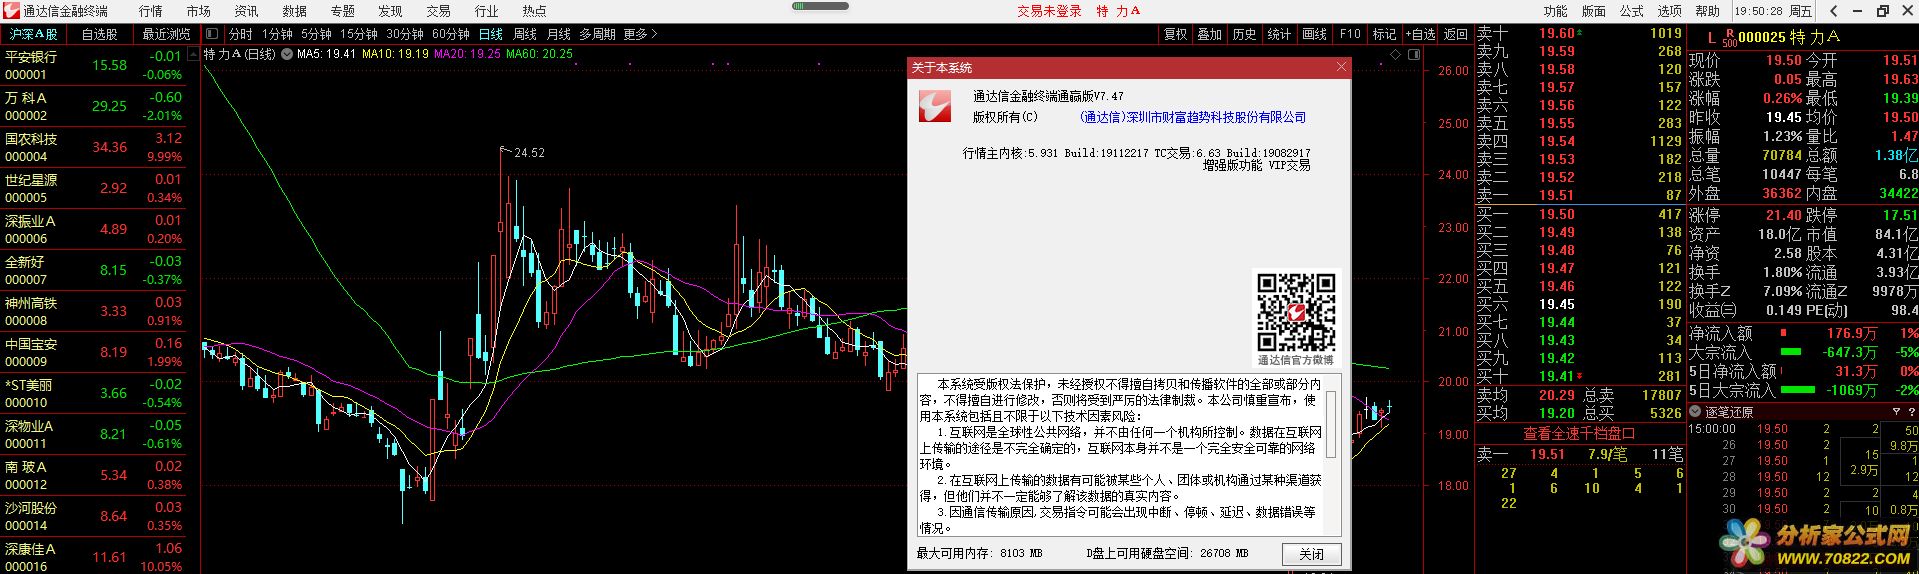Add stock via +自选 button
Image resolution: width=1919 pixels, height=574 pixels.
(1420, 34)
